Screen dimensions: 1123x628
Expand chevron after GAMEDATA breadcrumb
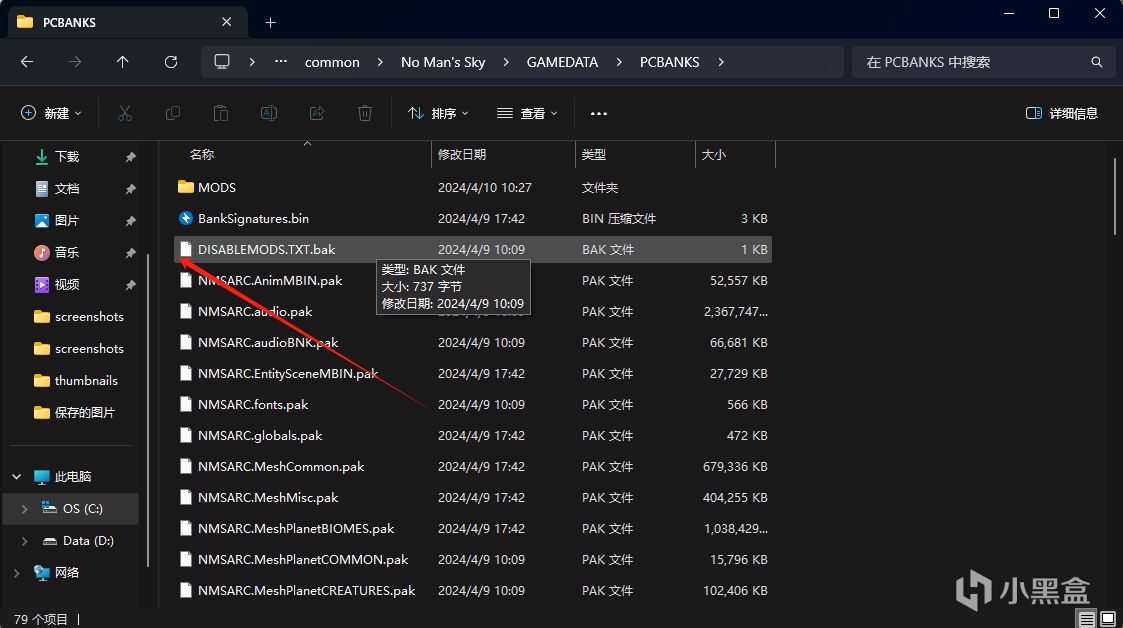click(619, 62)
